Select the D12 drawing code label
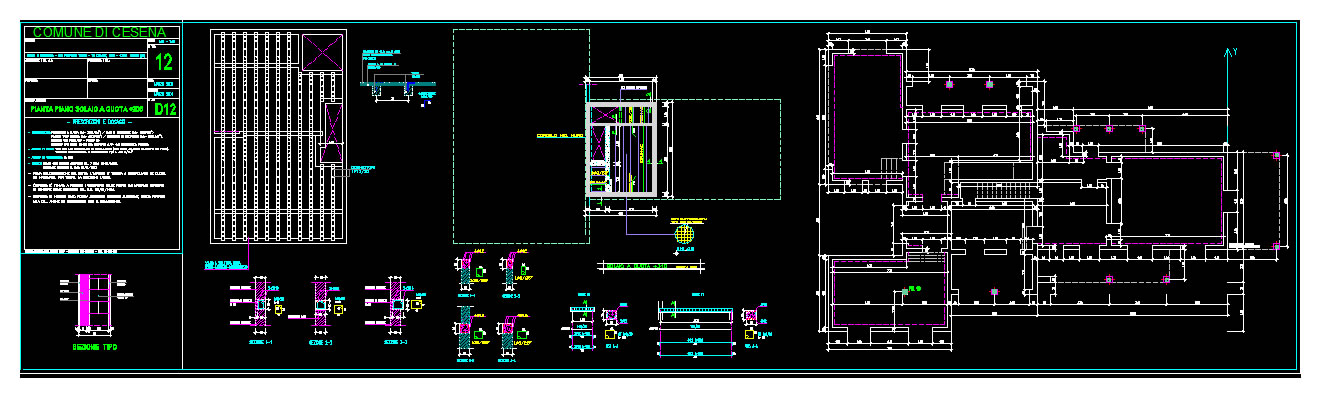 (x=164, y=109)
